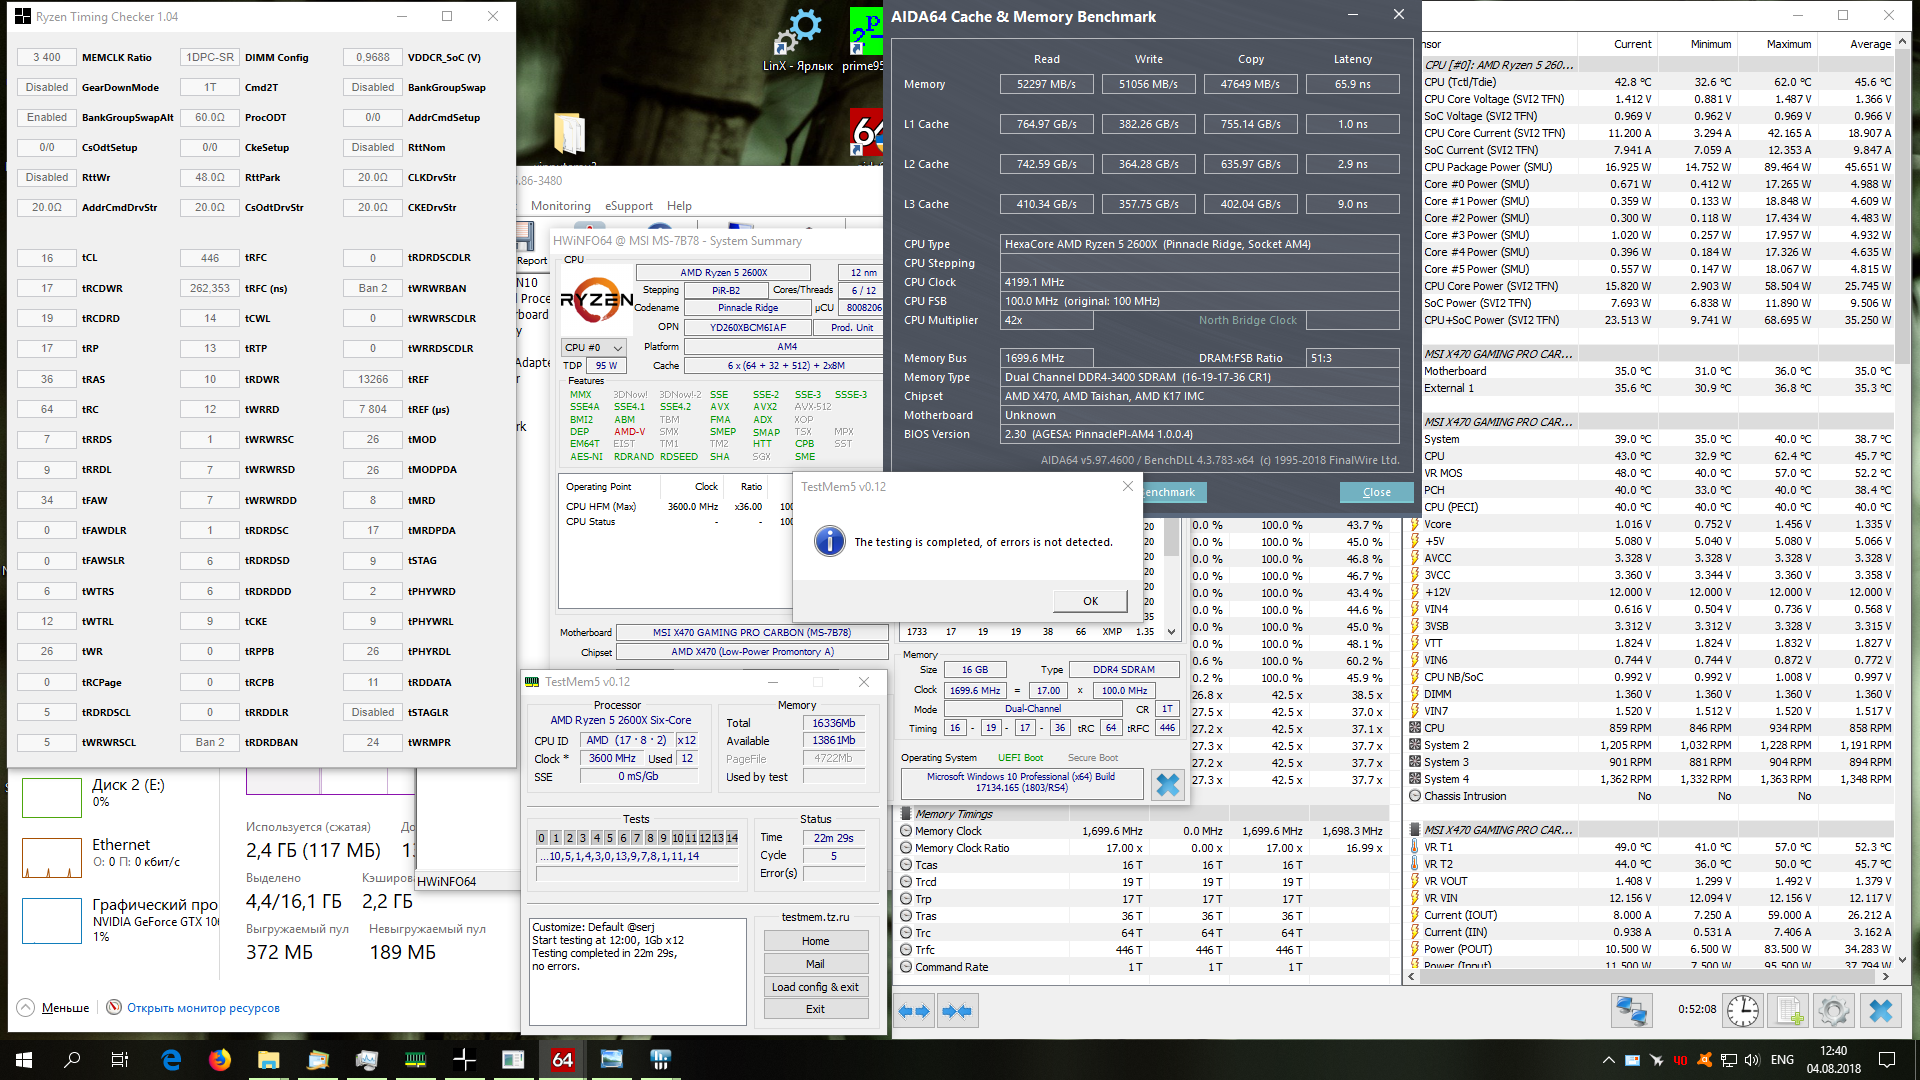This screenshot has height=1080, width=1920.
Task: Open Firefox from the taskbar
Action: pos(220,1059)
